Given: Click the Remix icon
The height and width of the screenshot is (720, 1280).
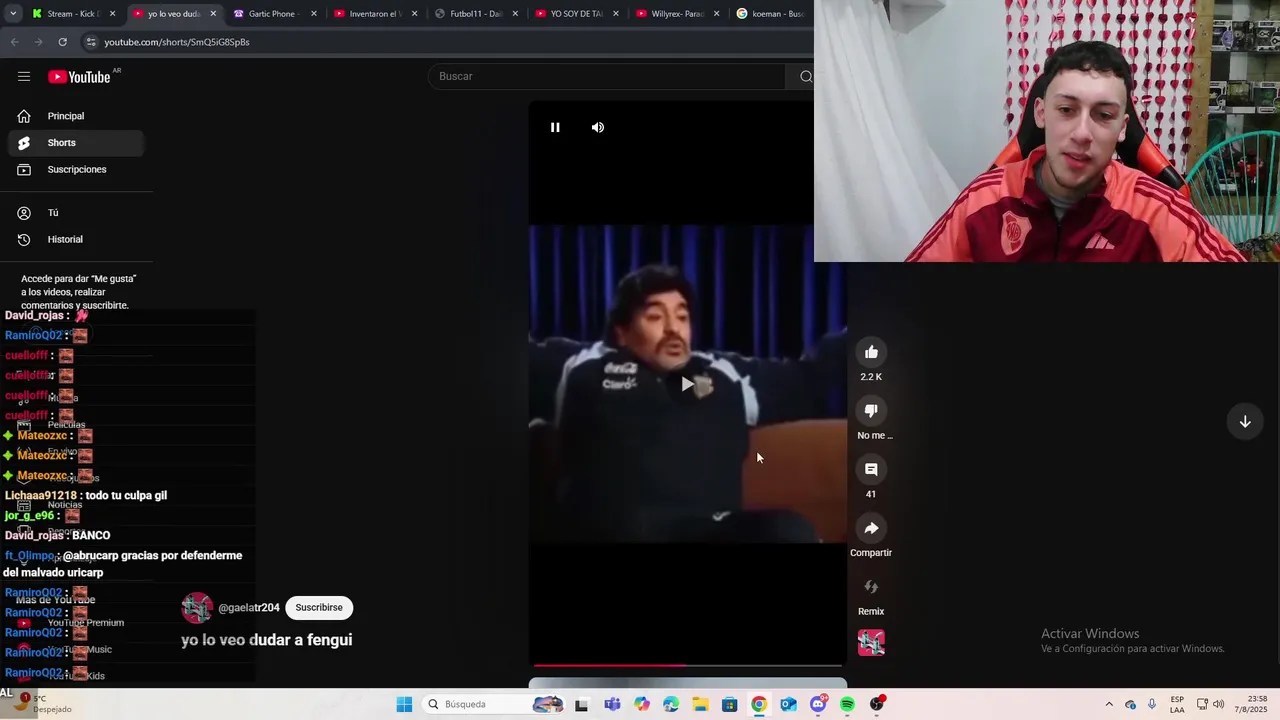Looking at the screenshot, I should click(x=871, y=587).
